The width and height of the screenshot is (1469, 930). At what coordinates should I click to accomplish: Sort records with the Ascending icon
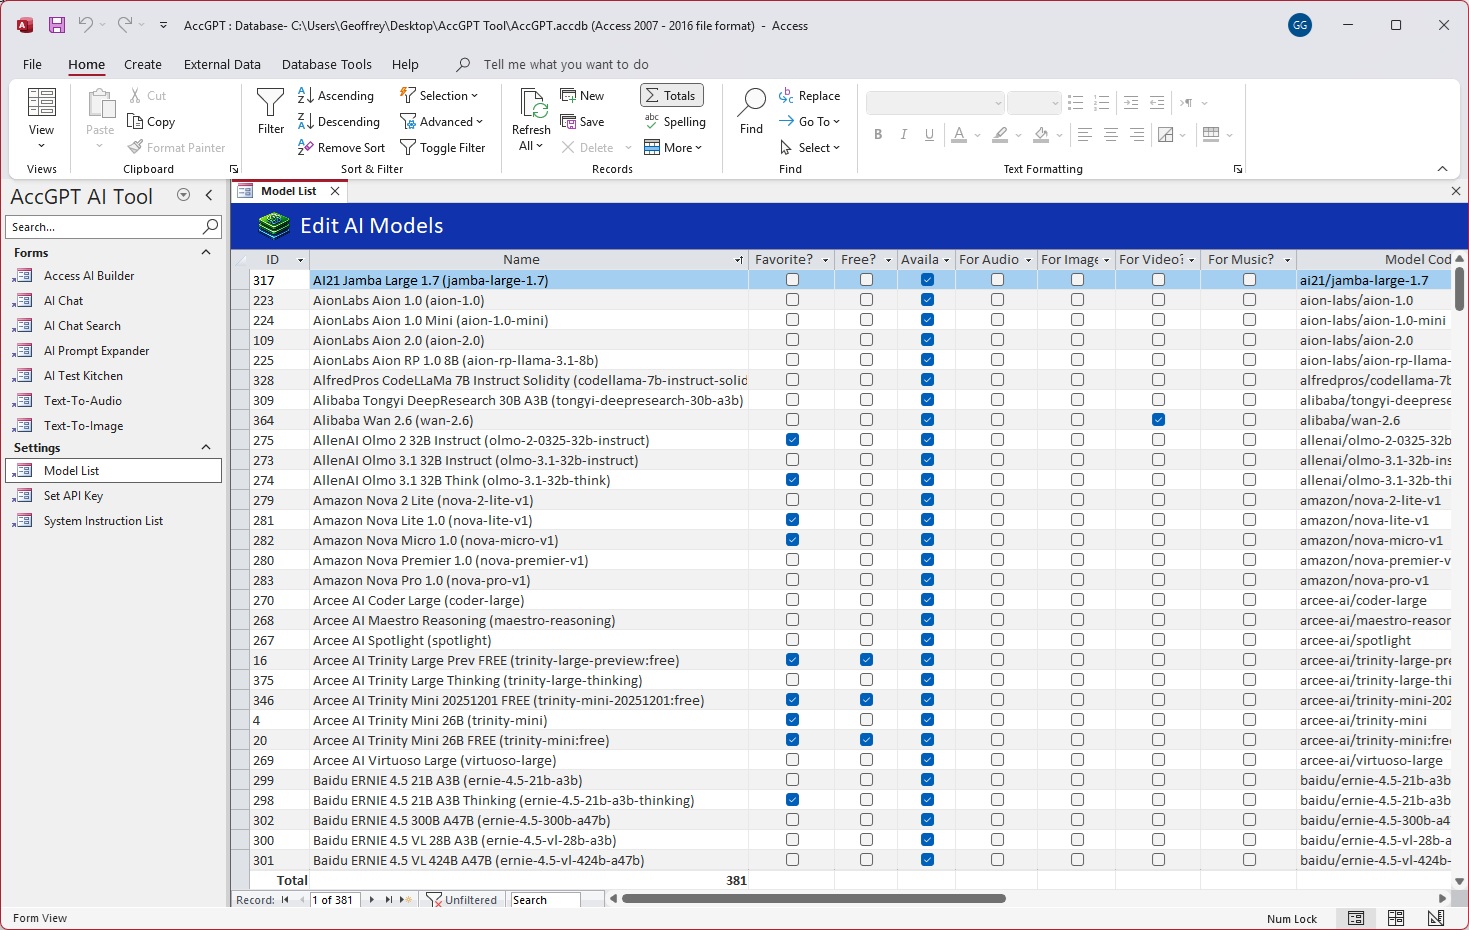click(x=306, y=95)
